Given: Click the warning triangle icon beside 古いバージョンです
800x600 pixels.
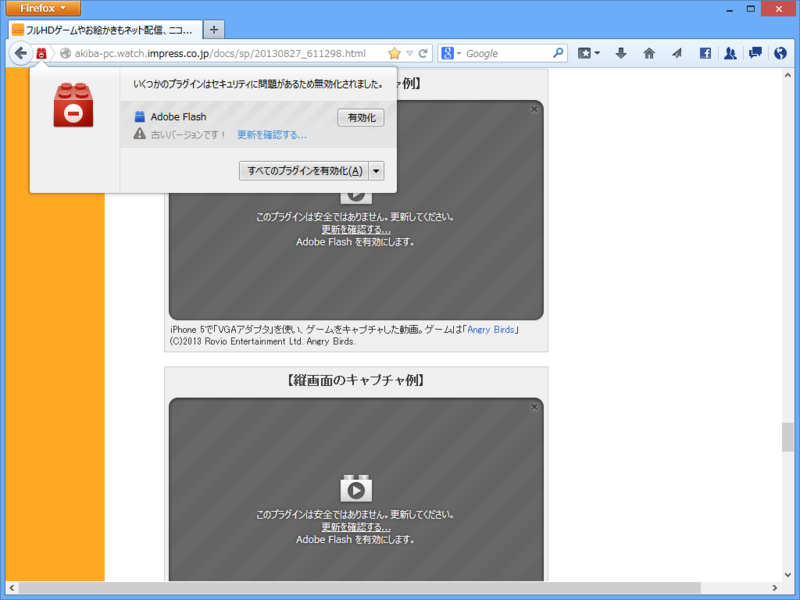Looking at the screenshot, I should point(140,134).
